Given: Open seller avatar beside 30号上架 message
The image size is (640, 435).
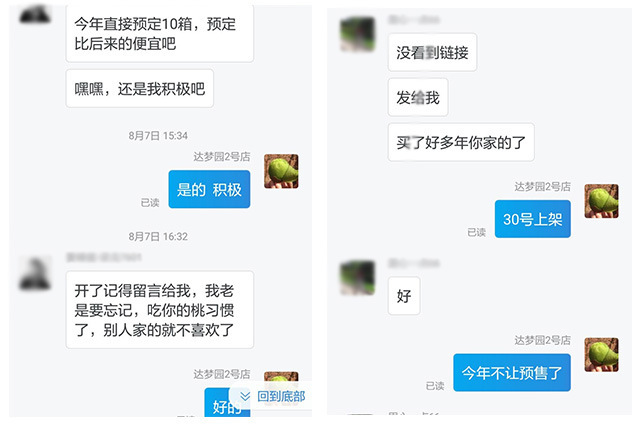Looking at the screenshot, I should coord(601,201).
